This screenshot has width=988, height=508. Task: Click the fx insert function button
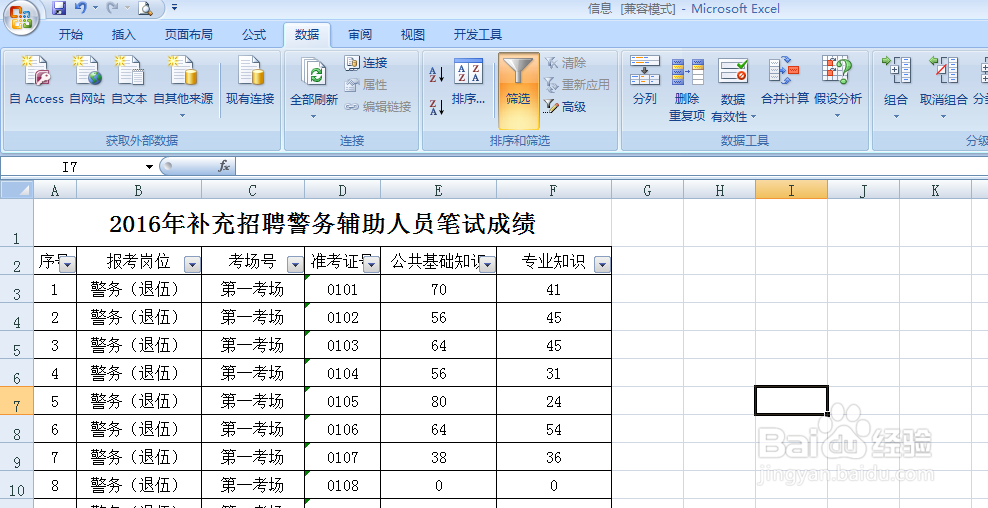224,166
